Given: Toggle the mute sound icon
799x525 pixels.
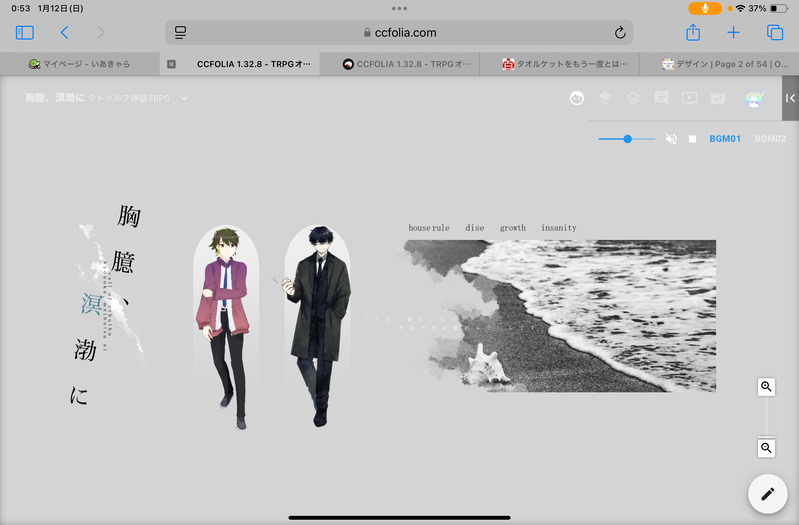Looking at the screenshot, I should [x=671, y=139].
